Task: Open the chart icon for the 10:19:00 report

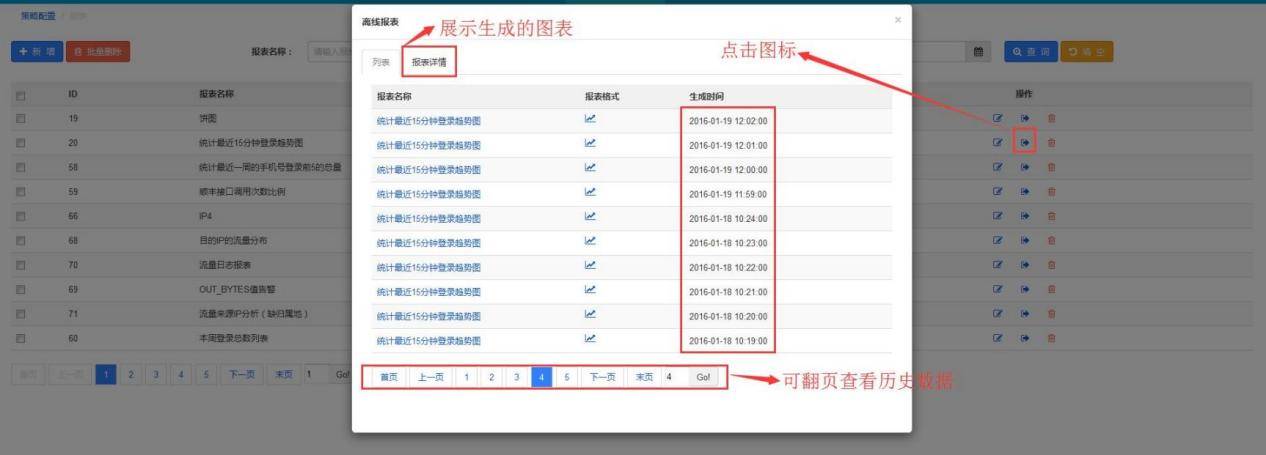Action: [x=590, y=339]
